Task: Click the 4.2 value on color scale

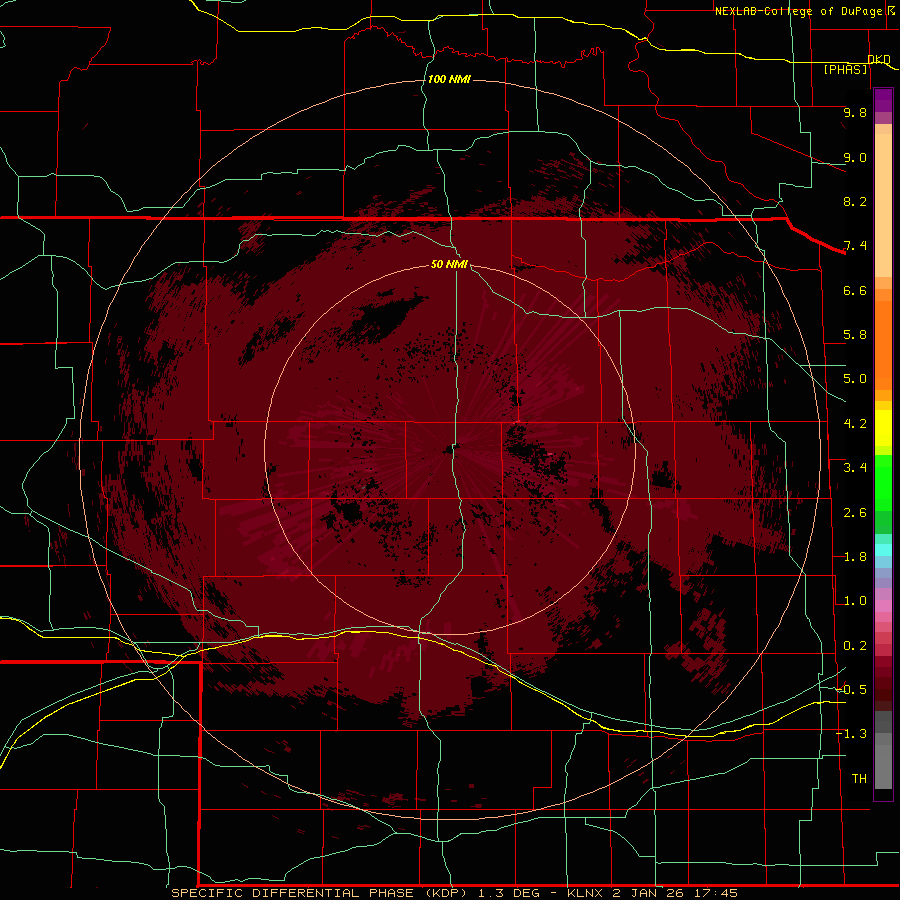Action: coord(855,424)
